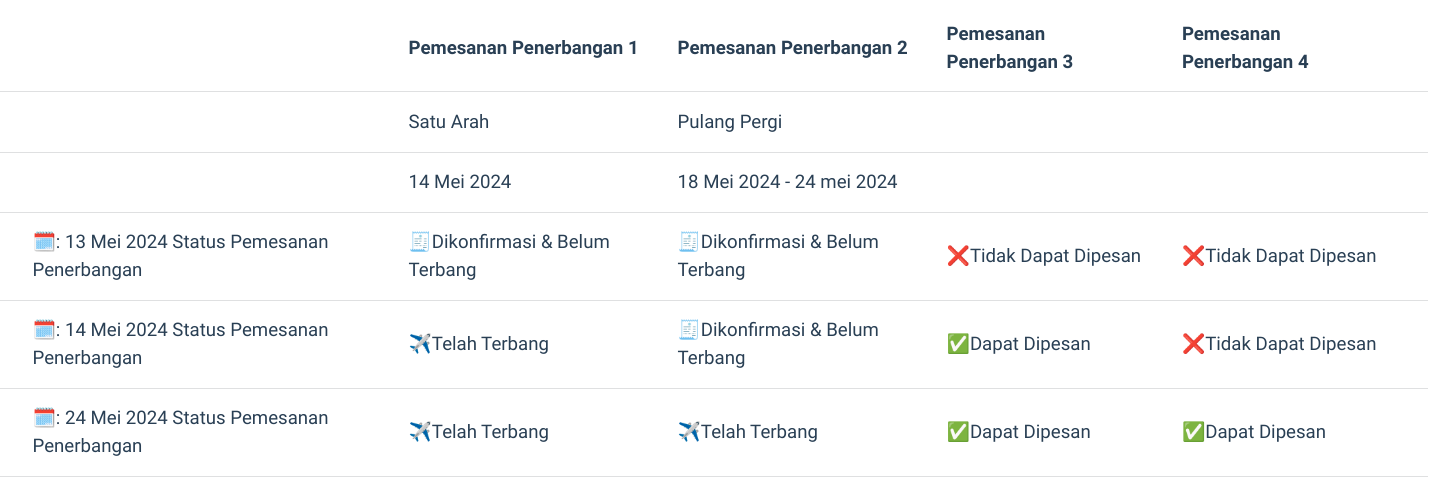Click the receipt icon in Penerbangan 1 on 13 Mei
This screenshot has height=478, width=1436.
pos(420,241)
